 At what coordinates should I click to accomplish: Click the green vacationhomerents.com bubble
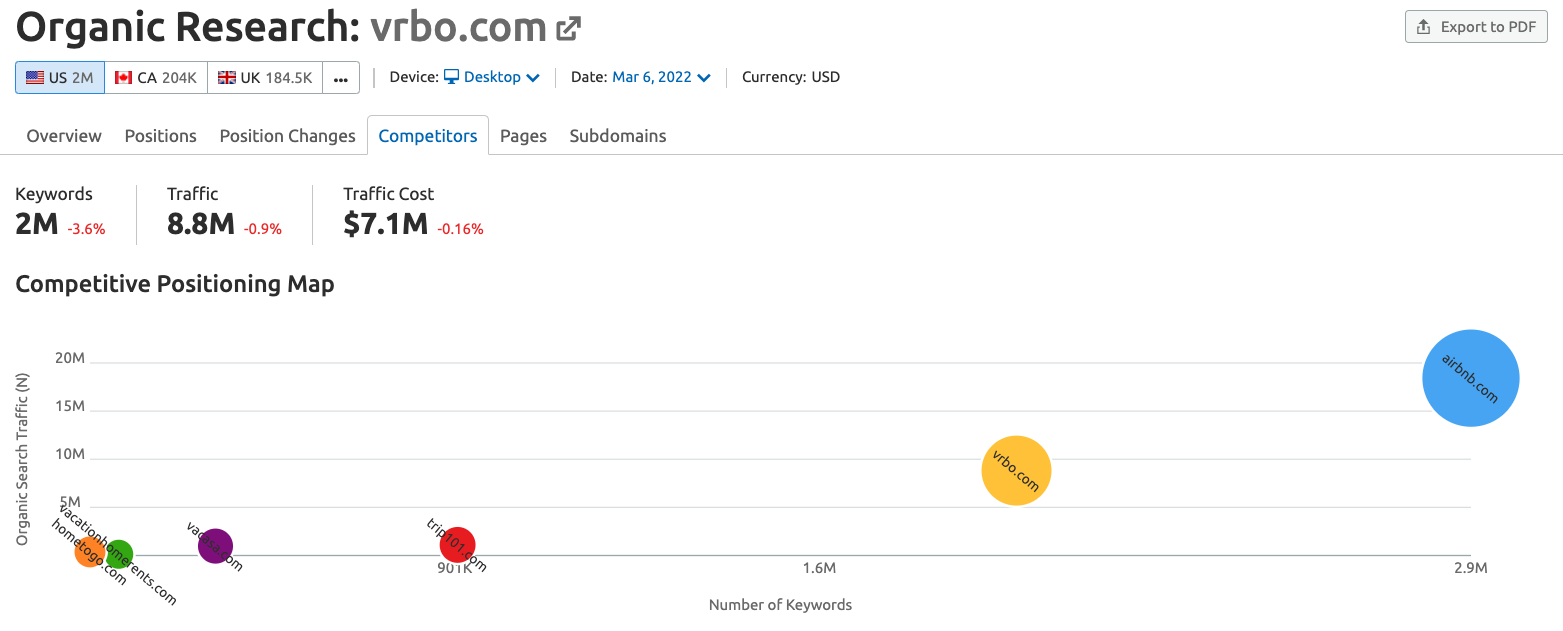(119, 554)
